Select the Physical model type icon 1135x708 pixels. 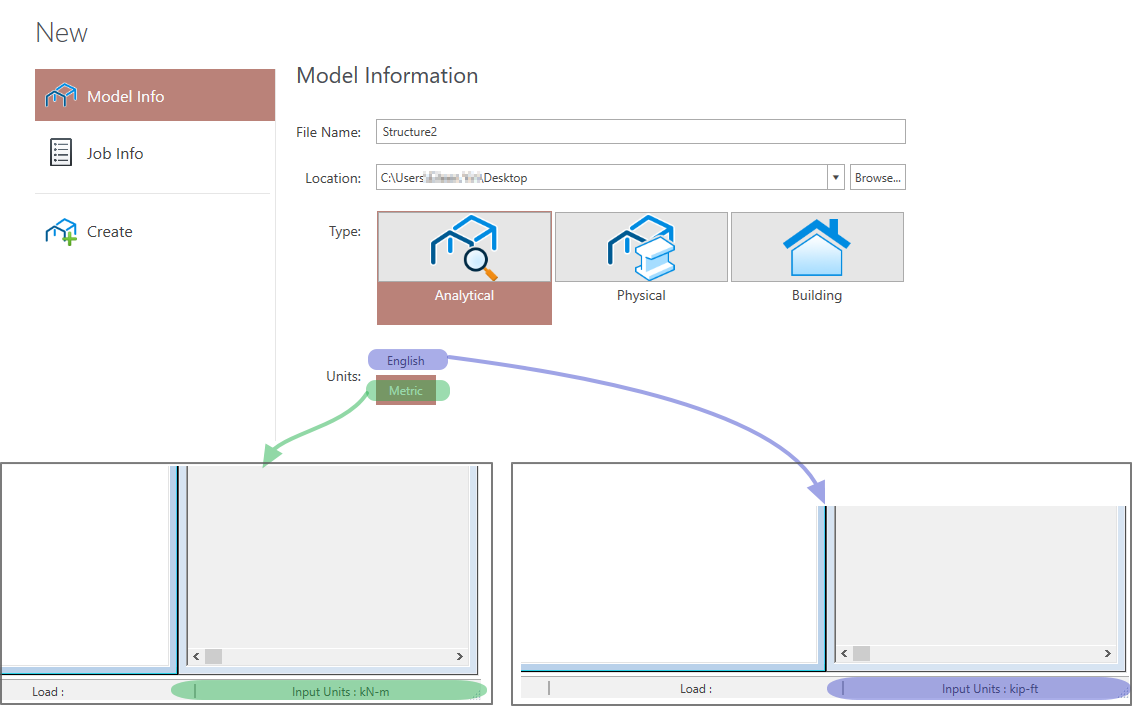[641, 246]
